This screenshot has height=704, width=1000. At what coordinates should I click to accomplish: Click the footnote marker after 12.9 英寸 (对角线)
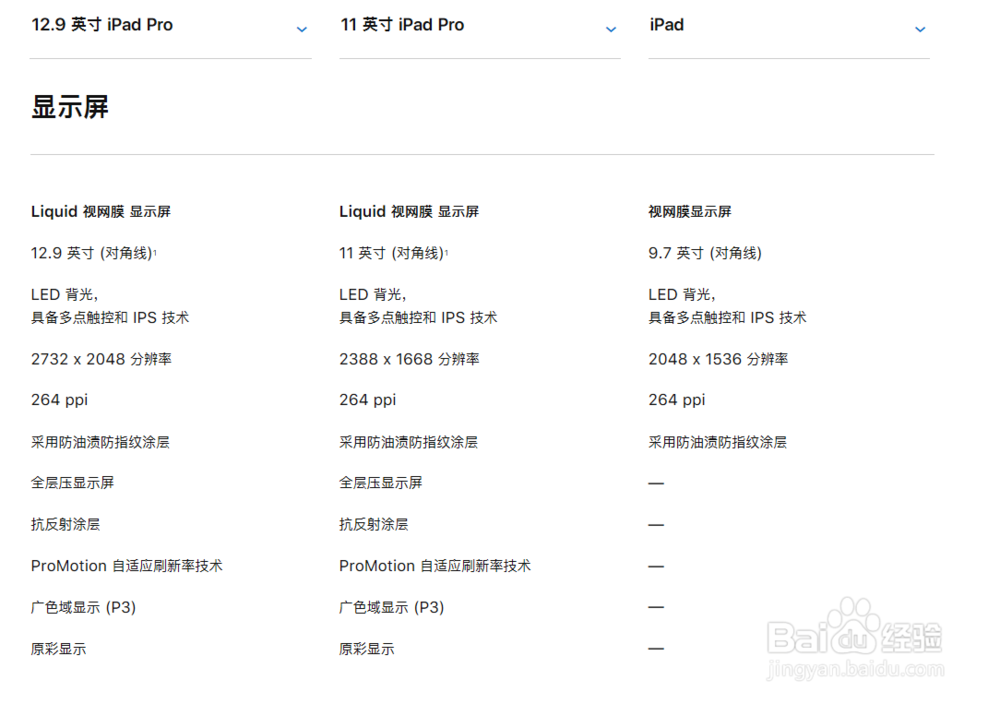pyautogui.click(x=157, y=250)
